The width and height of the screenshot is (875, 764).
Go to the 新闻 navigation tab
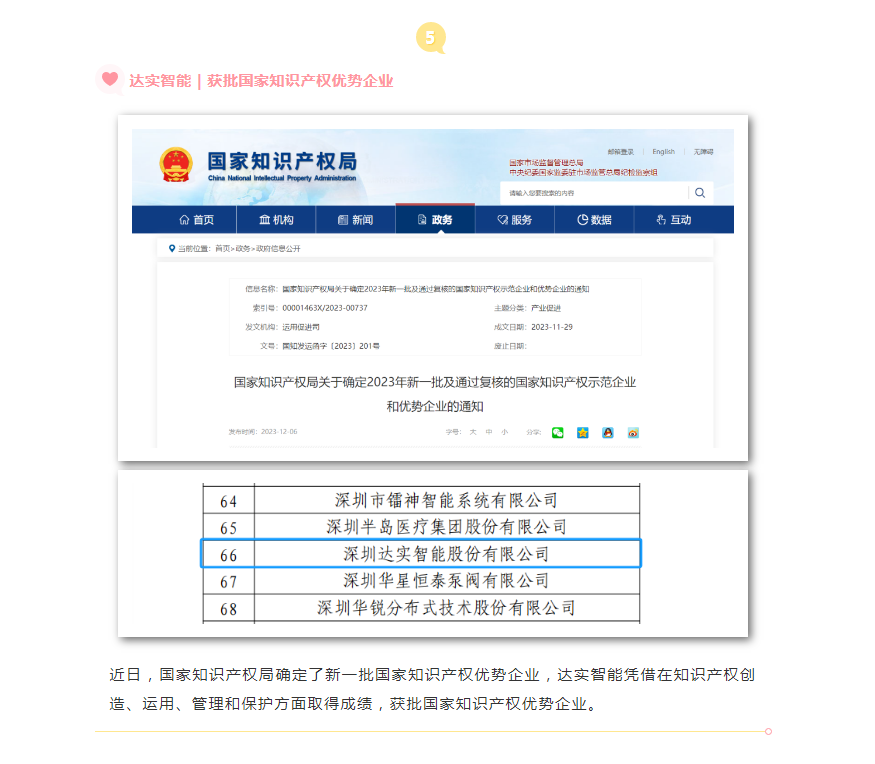click(x=355, y=220)
